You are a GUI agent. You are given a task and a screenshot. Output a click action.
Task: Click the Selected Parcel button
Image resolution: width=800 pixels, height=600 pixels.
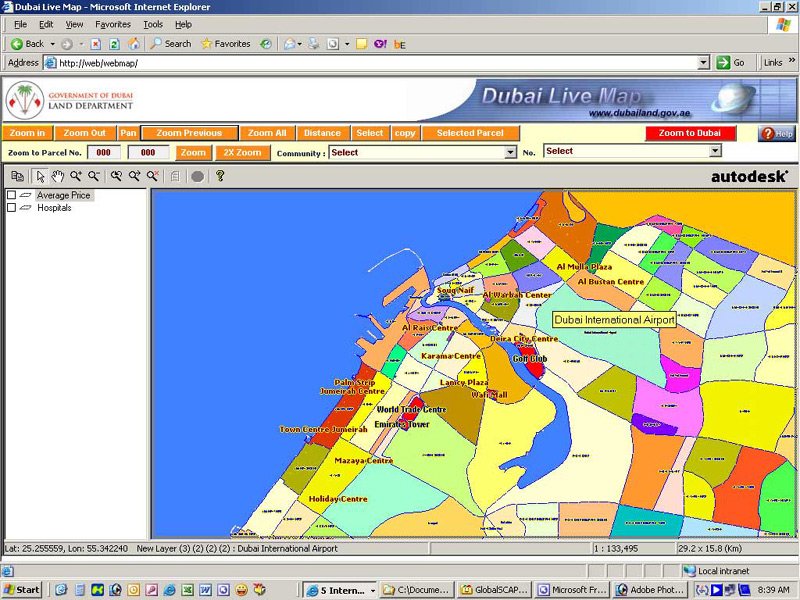[470, 133]
